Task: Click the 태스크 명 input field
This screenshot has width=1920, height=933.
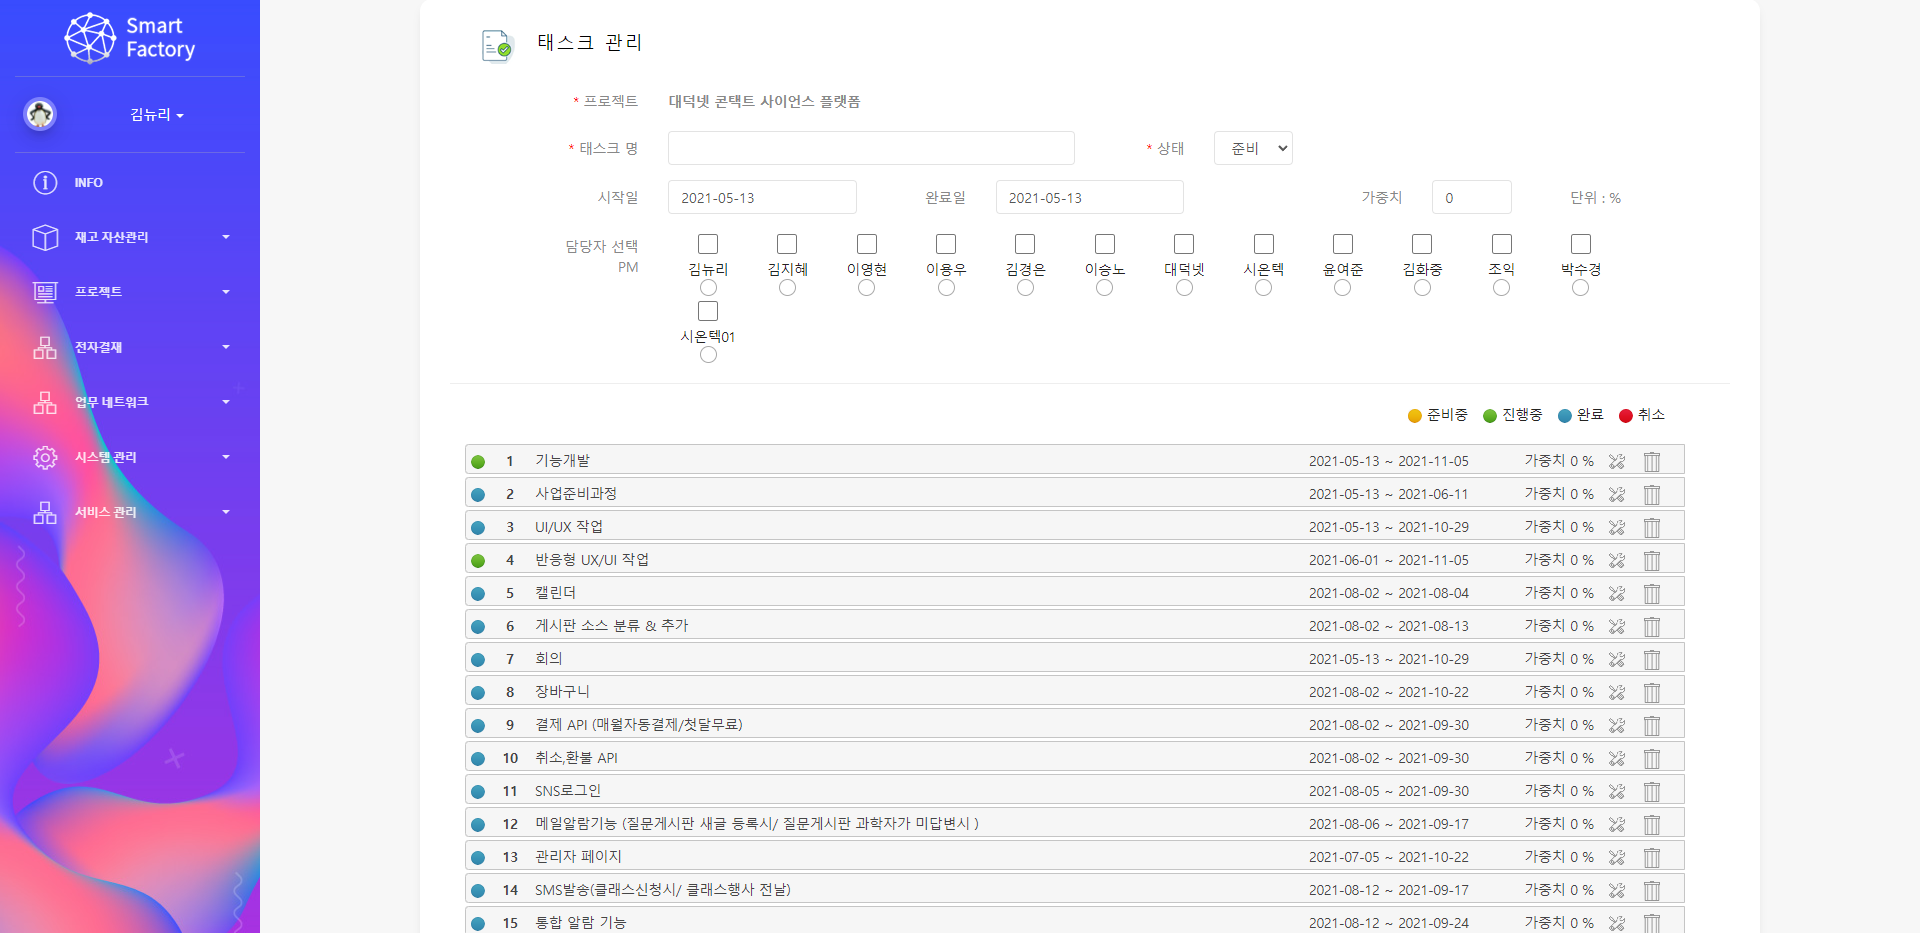Action: [871, 148]
